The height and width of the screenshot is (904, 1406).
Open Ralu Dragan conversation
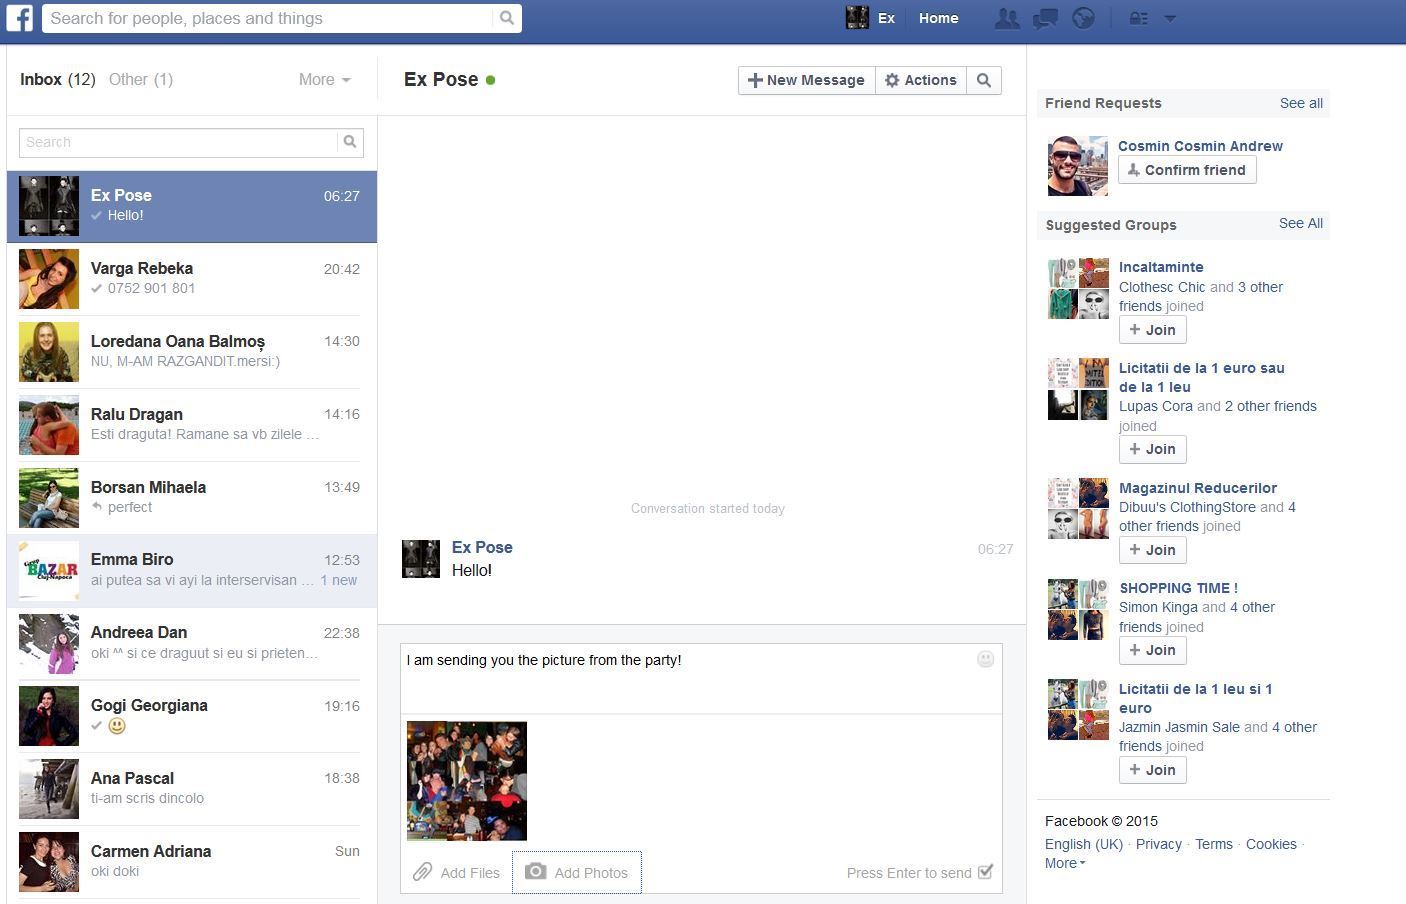click(x=192, y=425)
